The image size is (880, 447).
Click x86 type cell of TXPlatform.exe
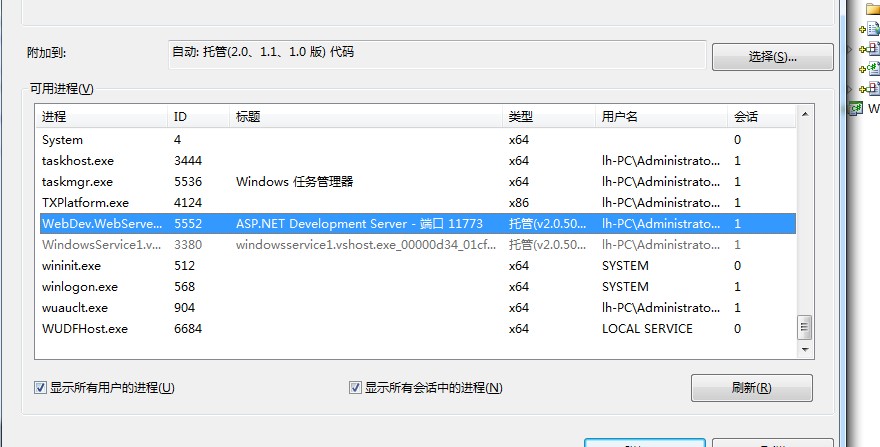pyautogui.click(x=519, y=203)
